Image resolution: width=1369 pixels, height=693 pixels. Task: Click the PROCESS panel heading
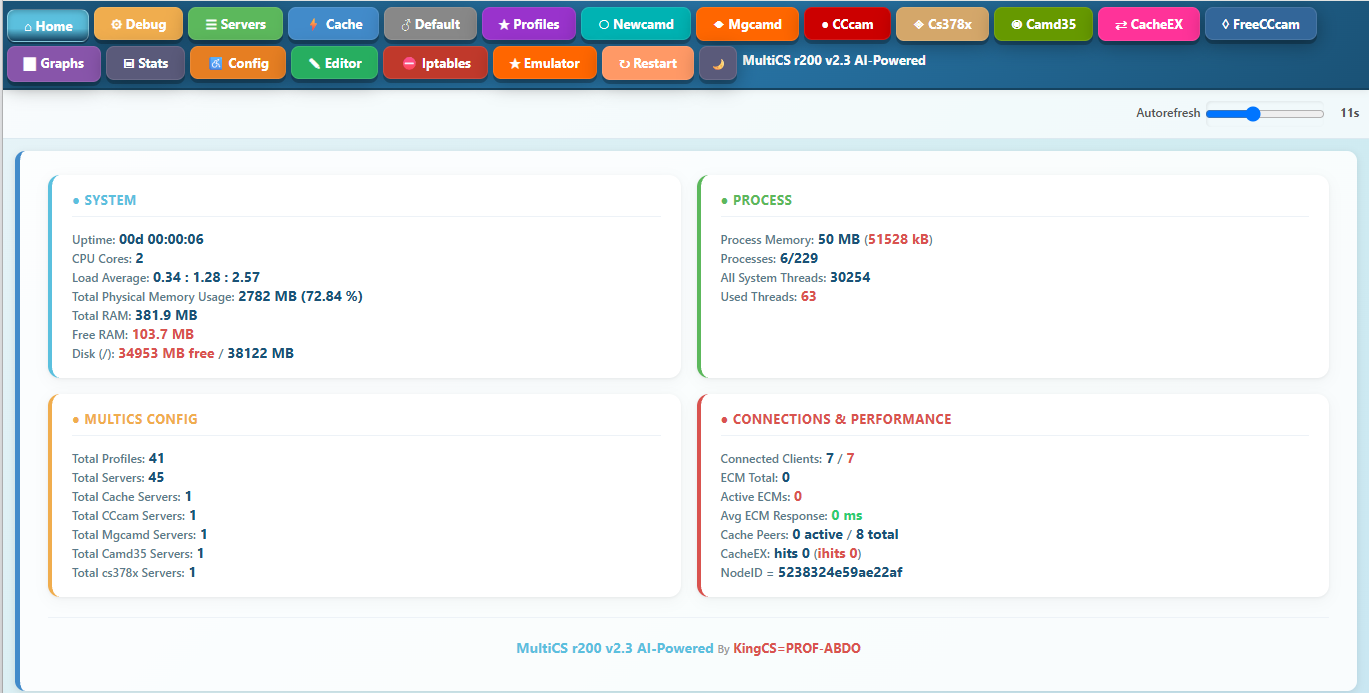point(756,200)
